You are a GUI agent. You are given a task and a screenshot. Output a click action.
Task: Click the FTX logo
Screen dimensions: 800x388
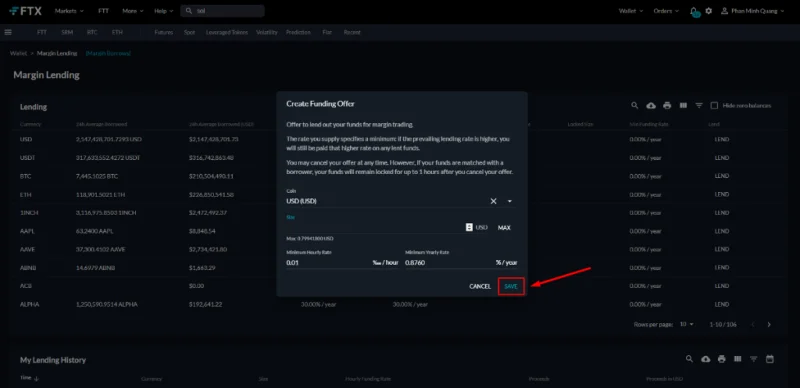point(26,11)
